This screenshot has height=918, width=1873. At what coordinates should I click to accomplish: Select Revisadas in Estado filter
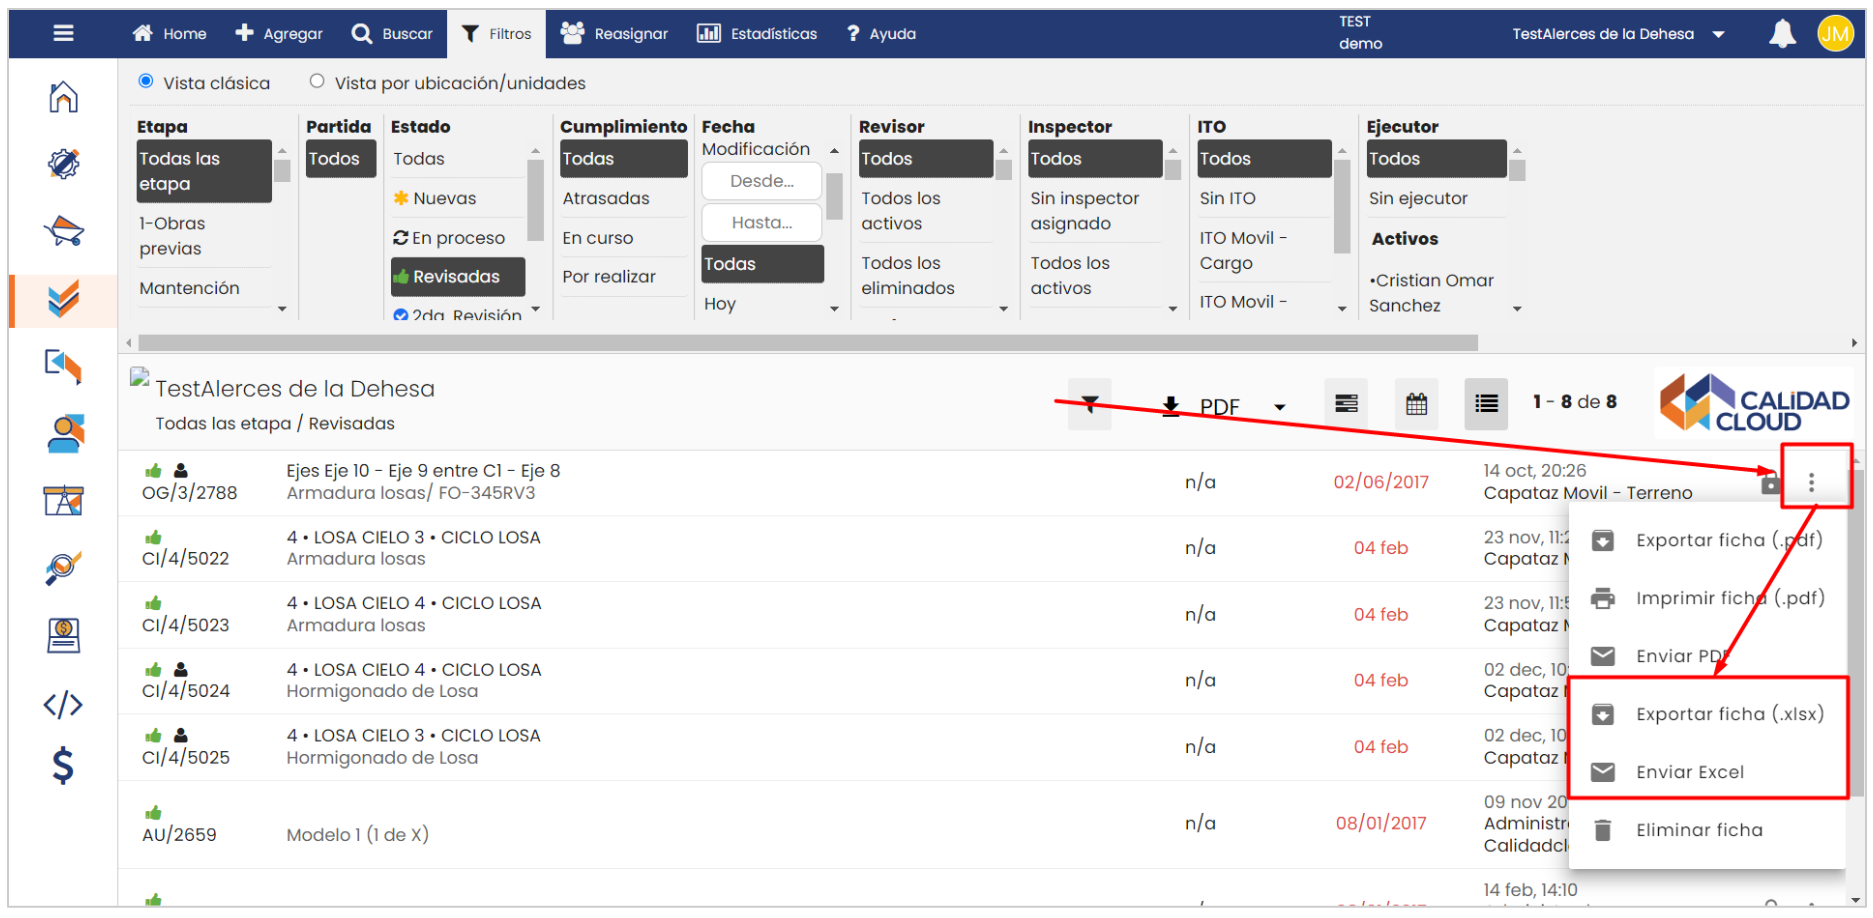tap(457, 277)
